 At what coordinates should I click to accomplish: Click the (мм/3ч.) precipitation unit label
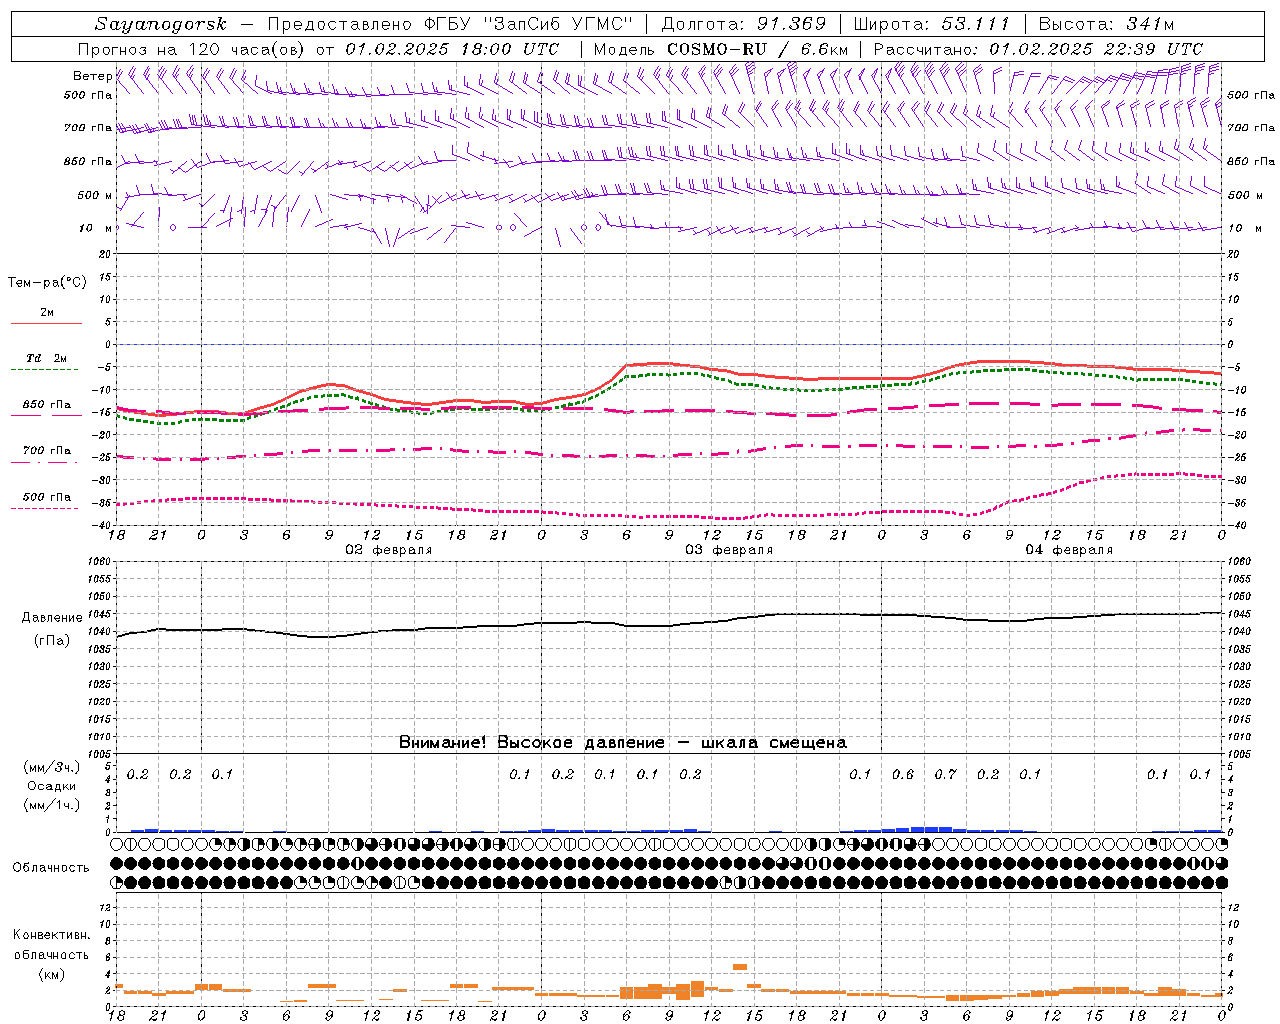(x=52, y=767)
